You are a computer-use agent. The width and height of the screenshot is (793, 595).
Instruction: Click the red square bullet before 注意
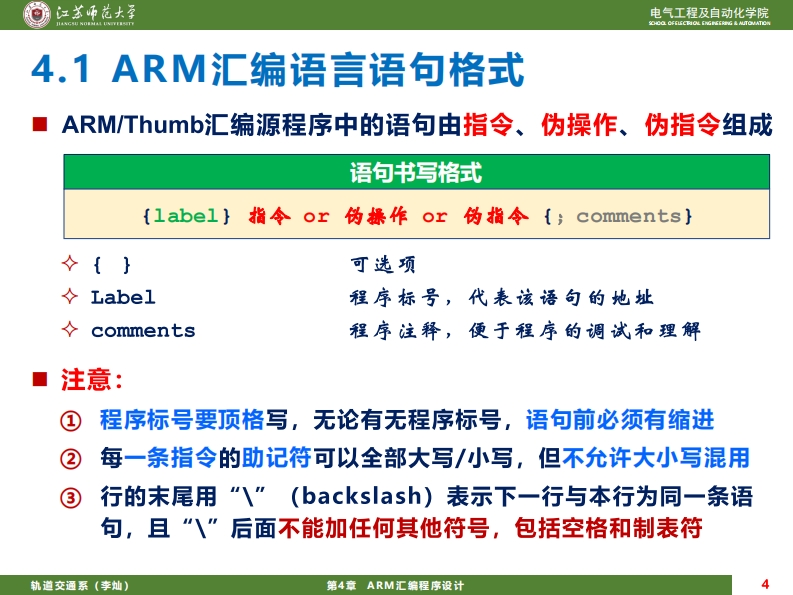point(40,380)
